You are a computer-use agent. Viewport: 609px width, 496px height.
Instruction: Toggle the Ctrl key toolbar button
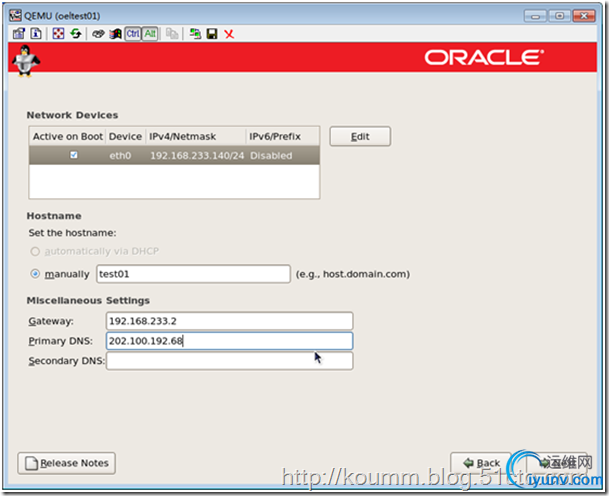click(133, 34)
